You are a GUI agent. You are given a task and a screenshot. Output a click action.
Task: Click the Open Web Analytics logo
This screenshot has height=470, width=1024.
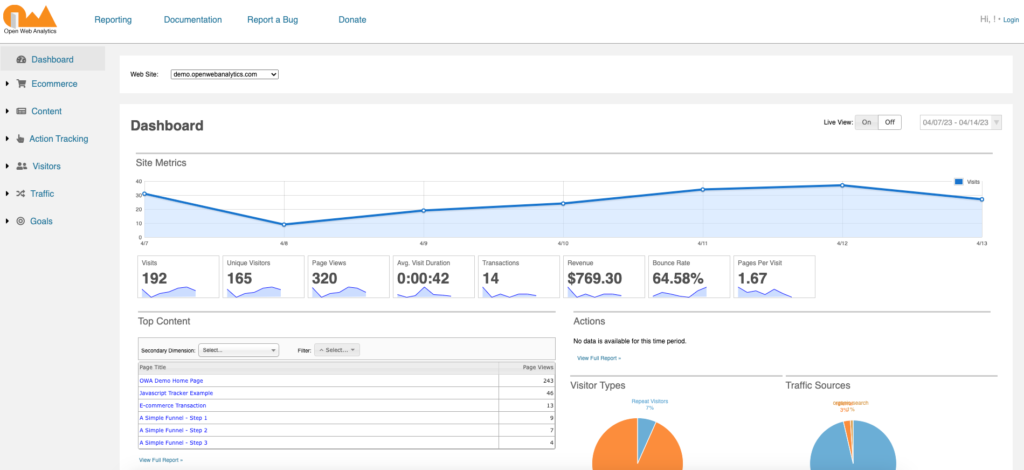29,18
